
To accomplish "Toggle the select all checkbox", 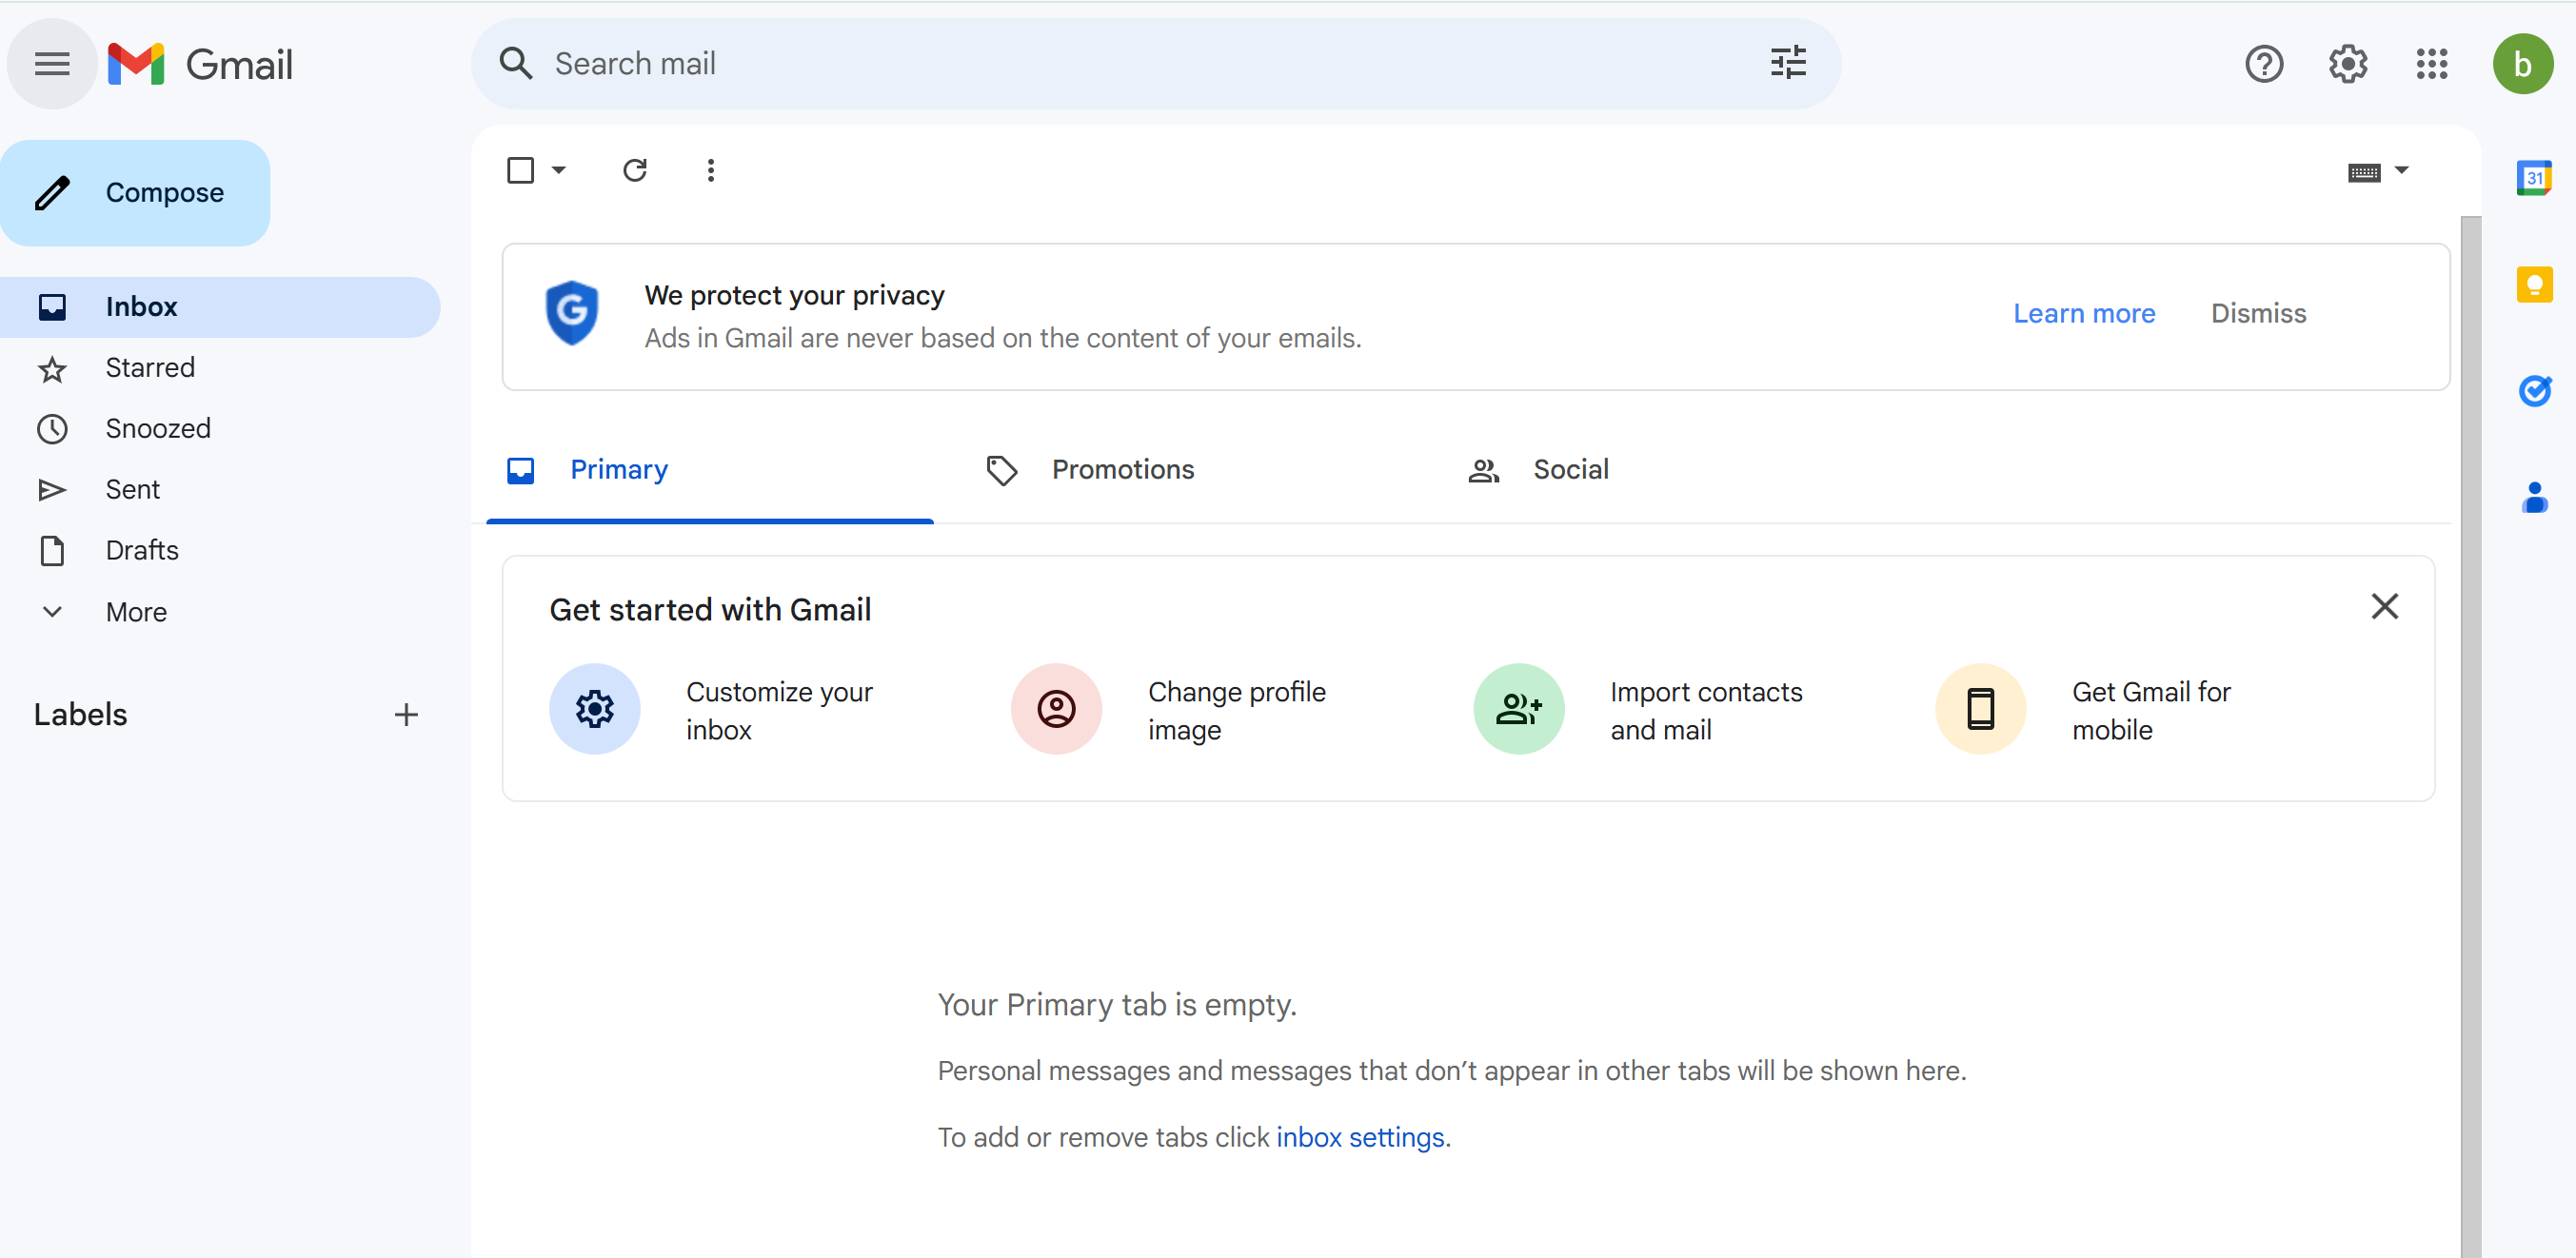I will (x=521, y=170).
